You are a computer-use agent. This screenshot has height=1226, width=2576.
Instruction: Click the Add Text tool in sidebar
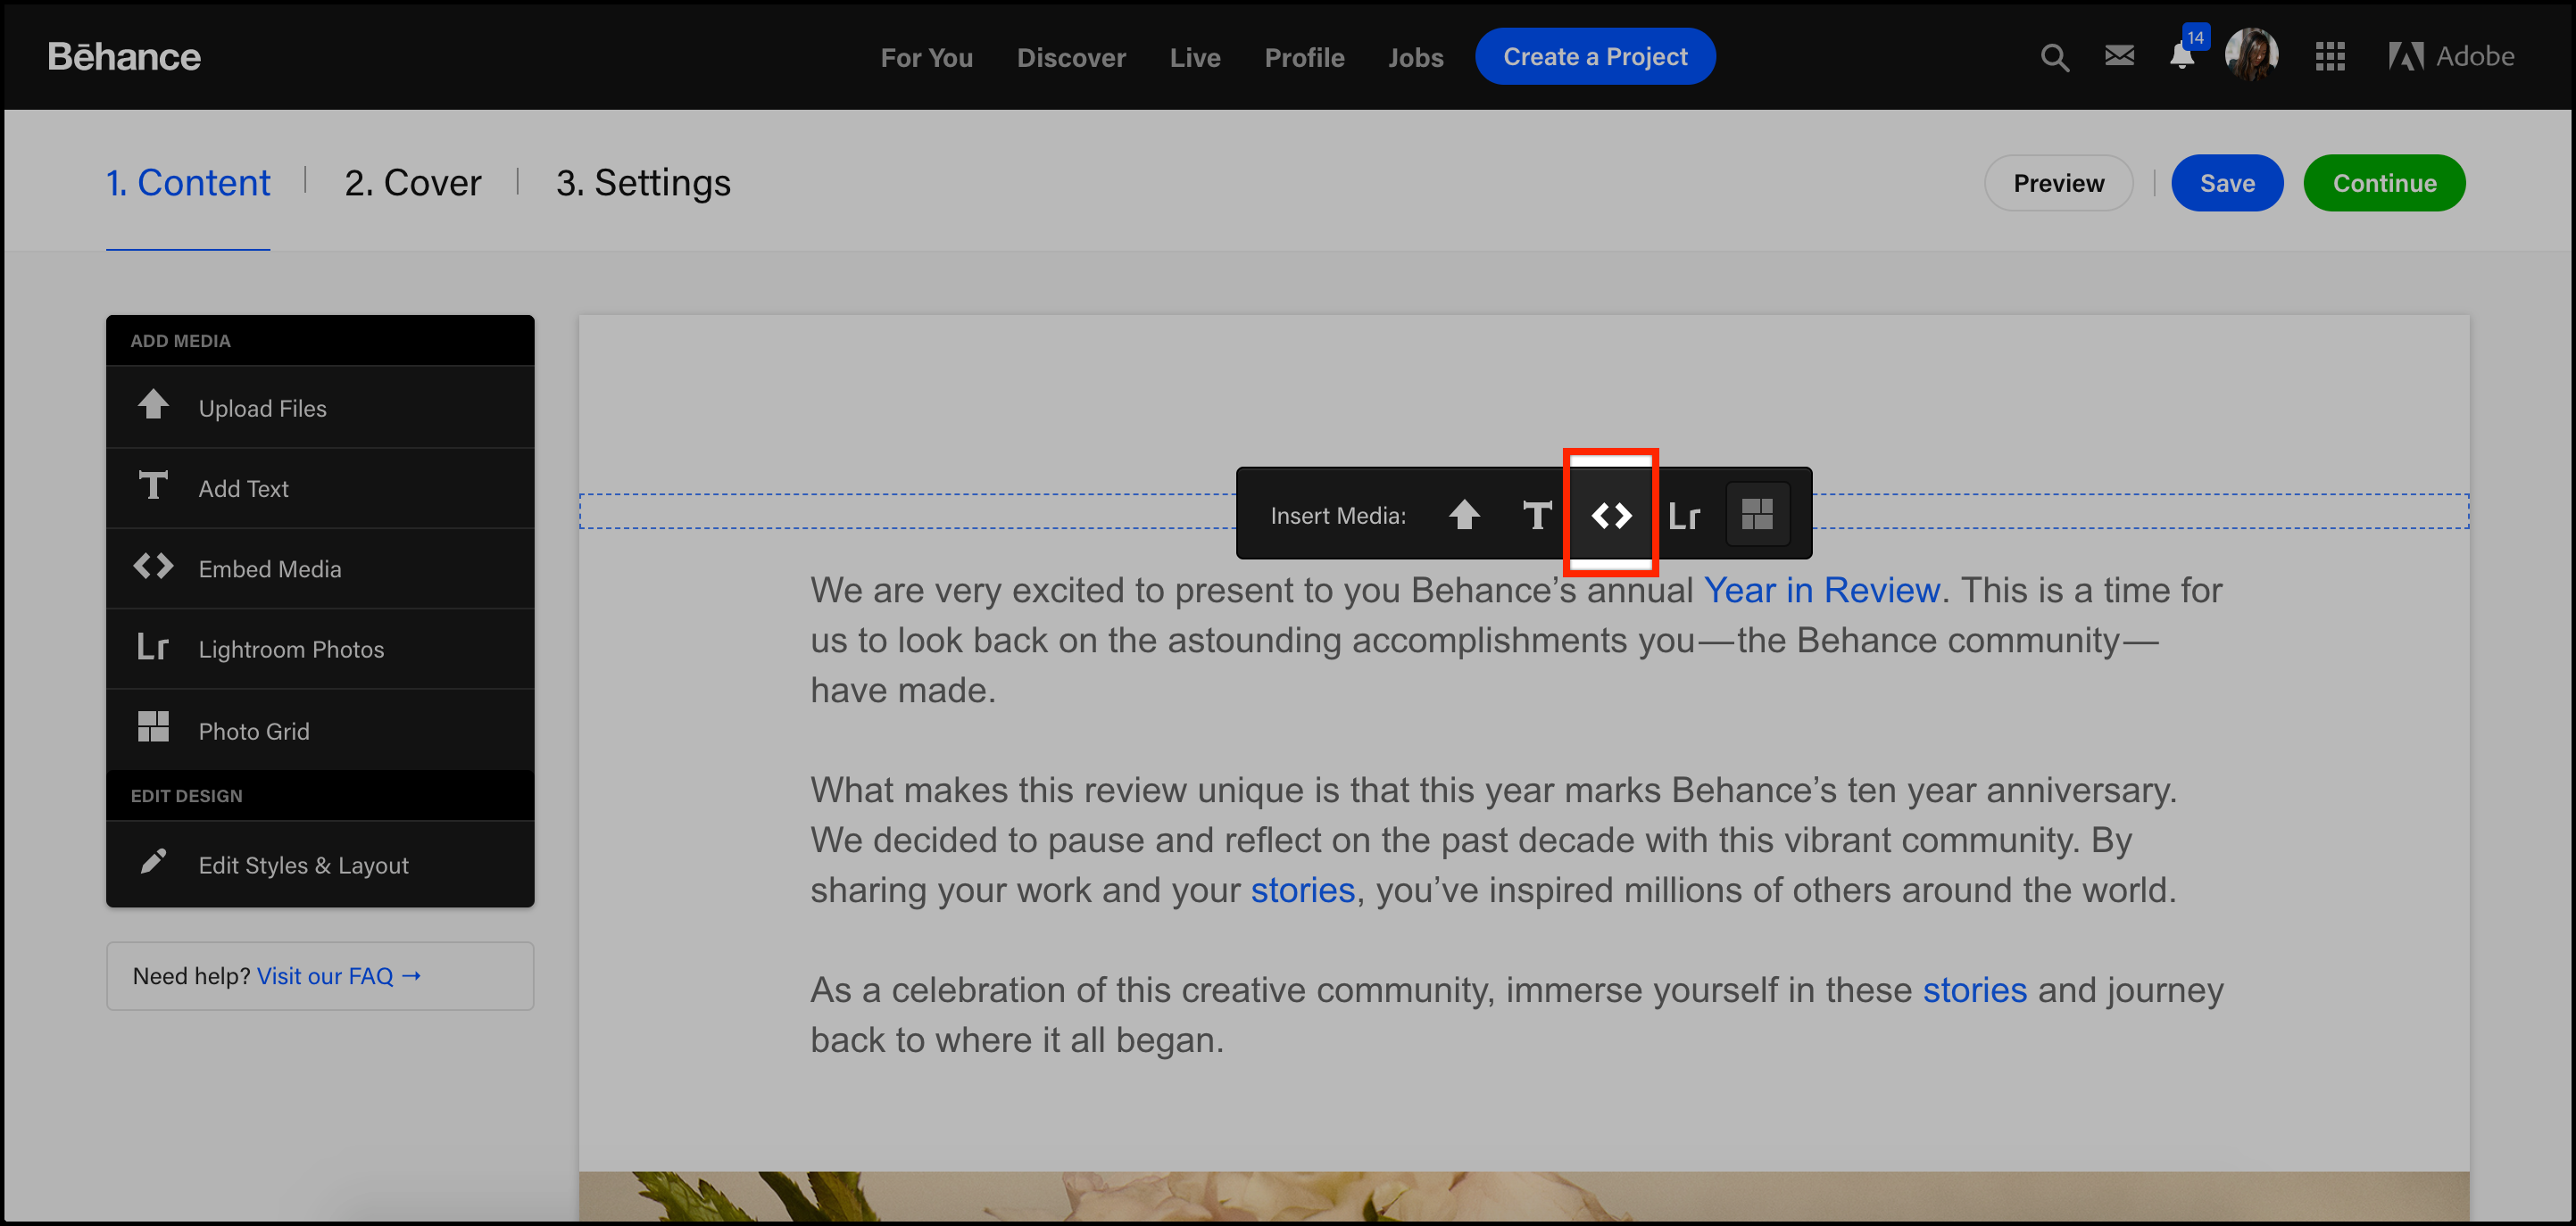click(x=320, y=487)
